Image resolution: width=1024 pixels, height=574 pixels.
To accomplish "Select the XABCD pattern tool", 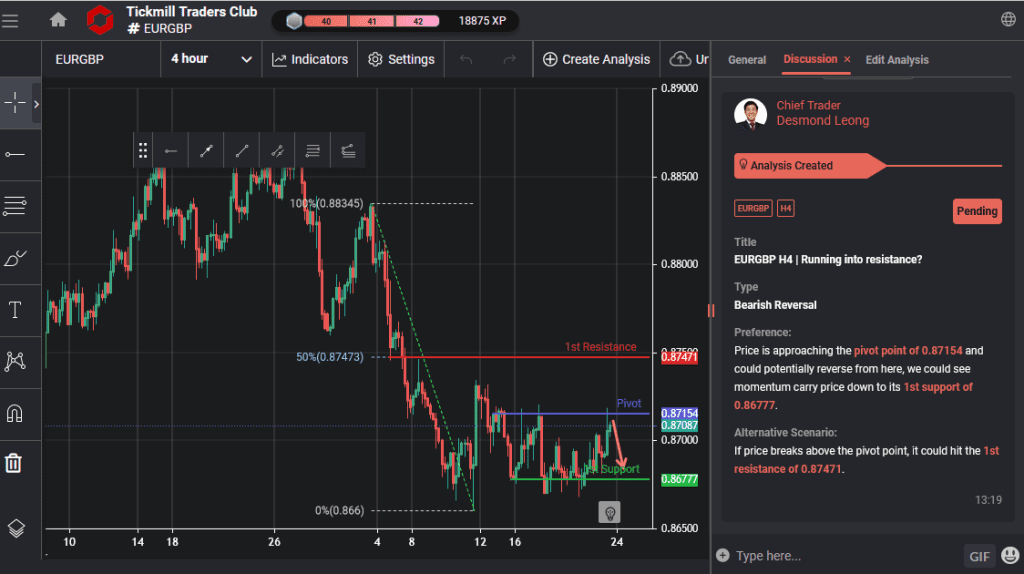I will click(x=15, y=361).
